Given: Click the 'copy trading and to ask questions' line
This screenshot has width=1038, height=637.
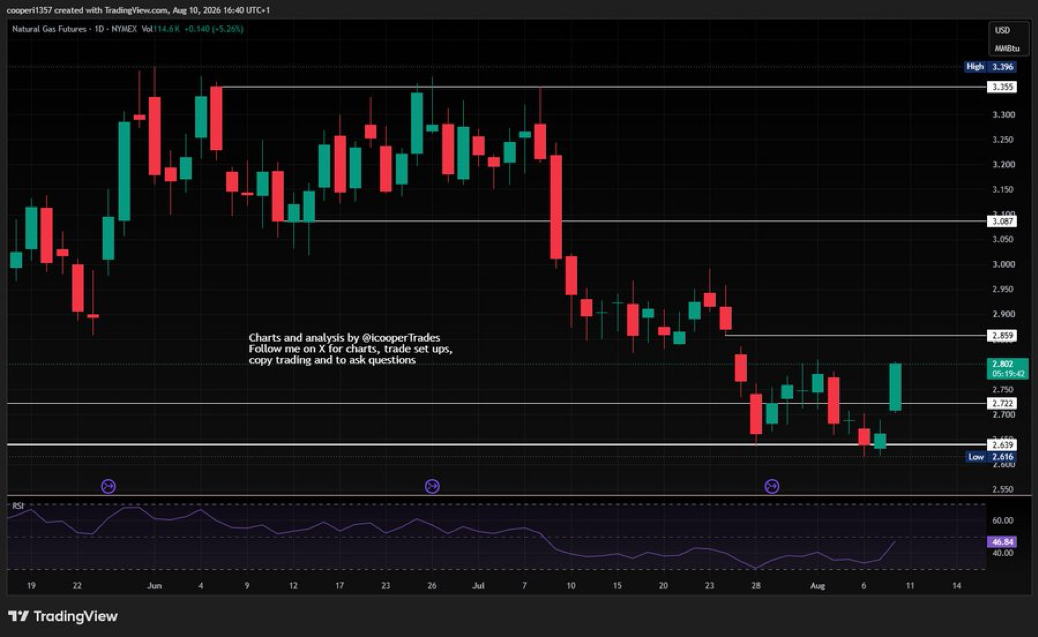Looking at the screenshot, I should tap(332, 360).
